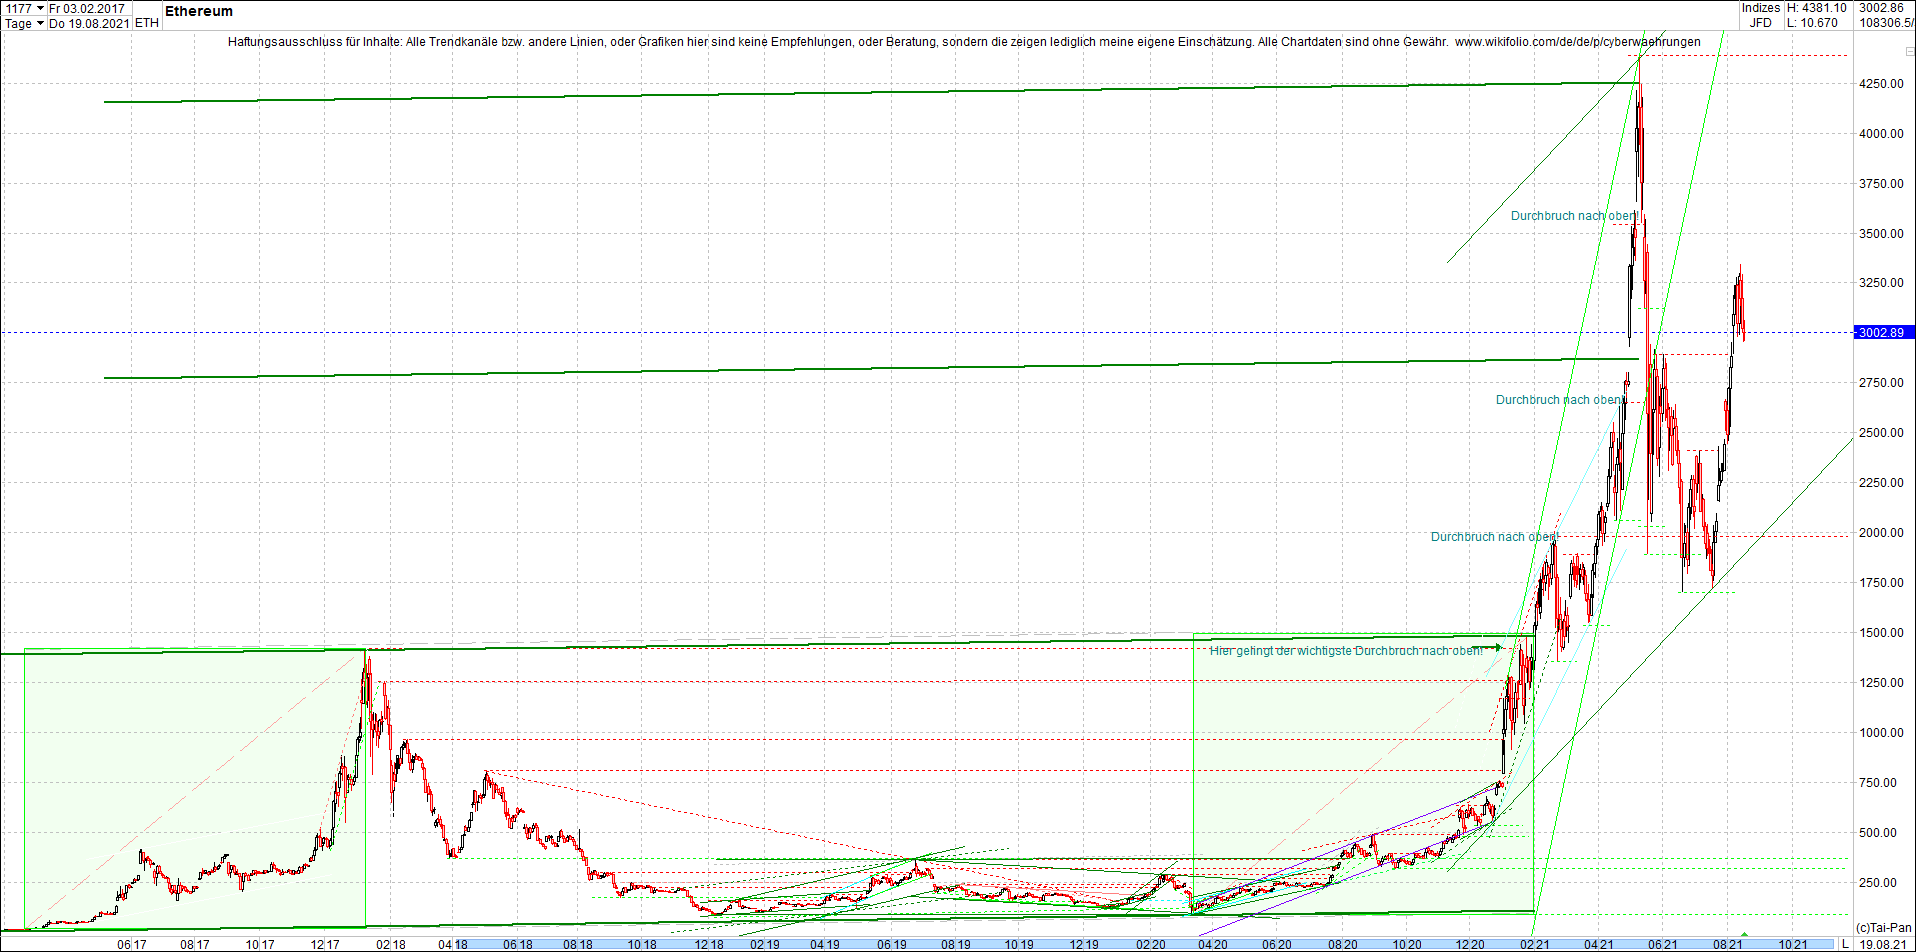This screenshot has width=1916, height=952.
Task: Click the last price 3002.86
Action: (1881, 8)
